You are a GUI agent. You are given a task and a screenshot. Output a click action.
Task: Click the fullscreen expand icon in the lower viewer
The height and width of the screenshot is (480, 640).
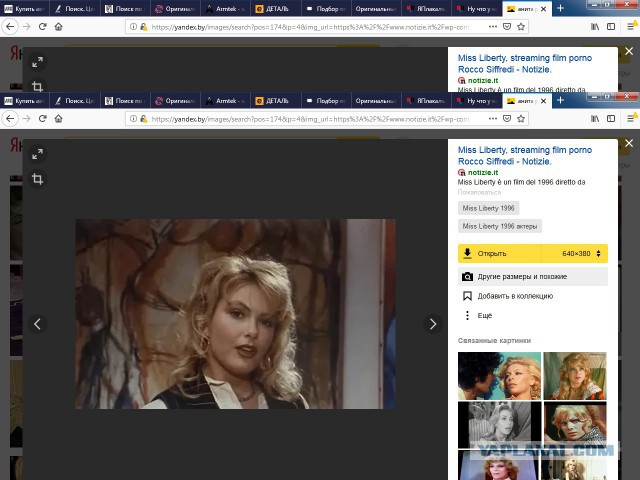pos(38,154)
